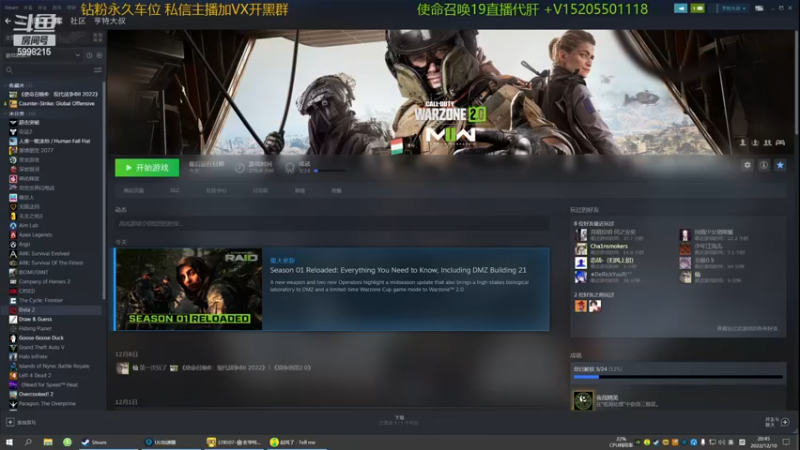Switch to Steam taskbar button
The width and height of the screenshot is (800, 450).
point(108,442)
